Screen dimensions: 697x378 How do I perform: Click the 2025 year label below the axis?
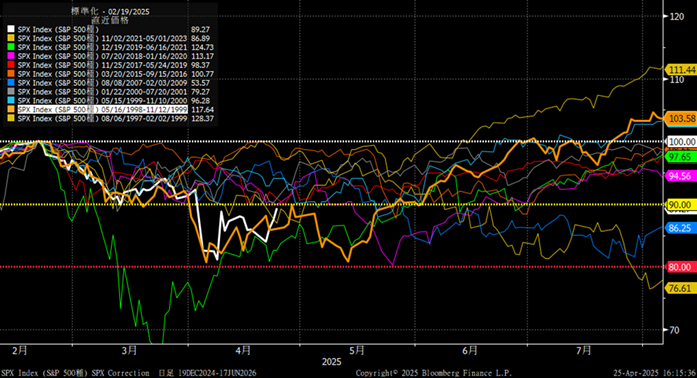tap(332, 362)
